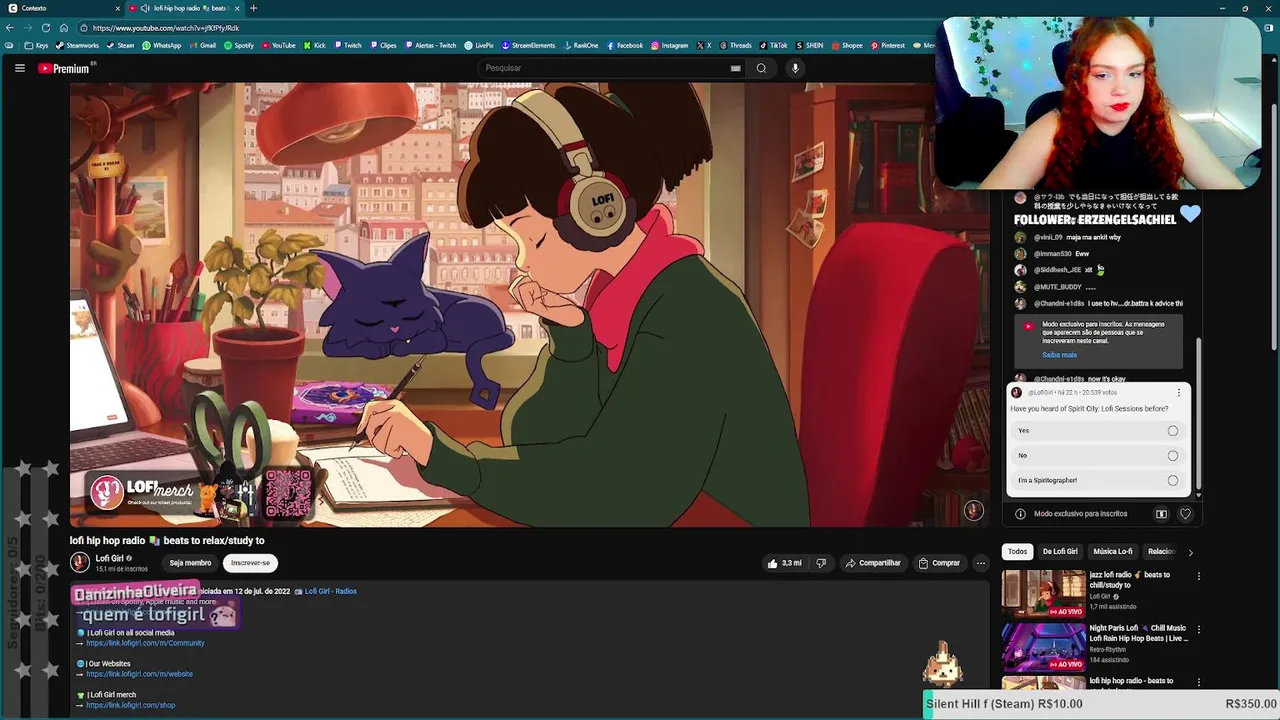The height and width of the screenshot is (720, 1280).
Task: Click the search magnifier button
Action: [x=761, y=68]
